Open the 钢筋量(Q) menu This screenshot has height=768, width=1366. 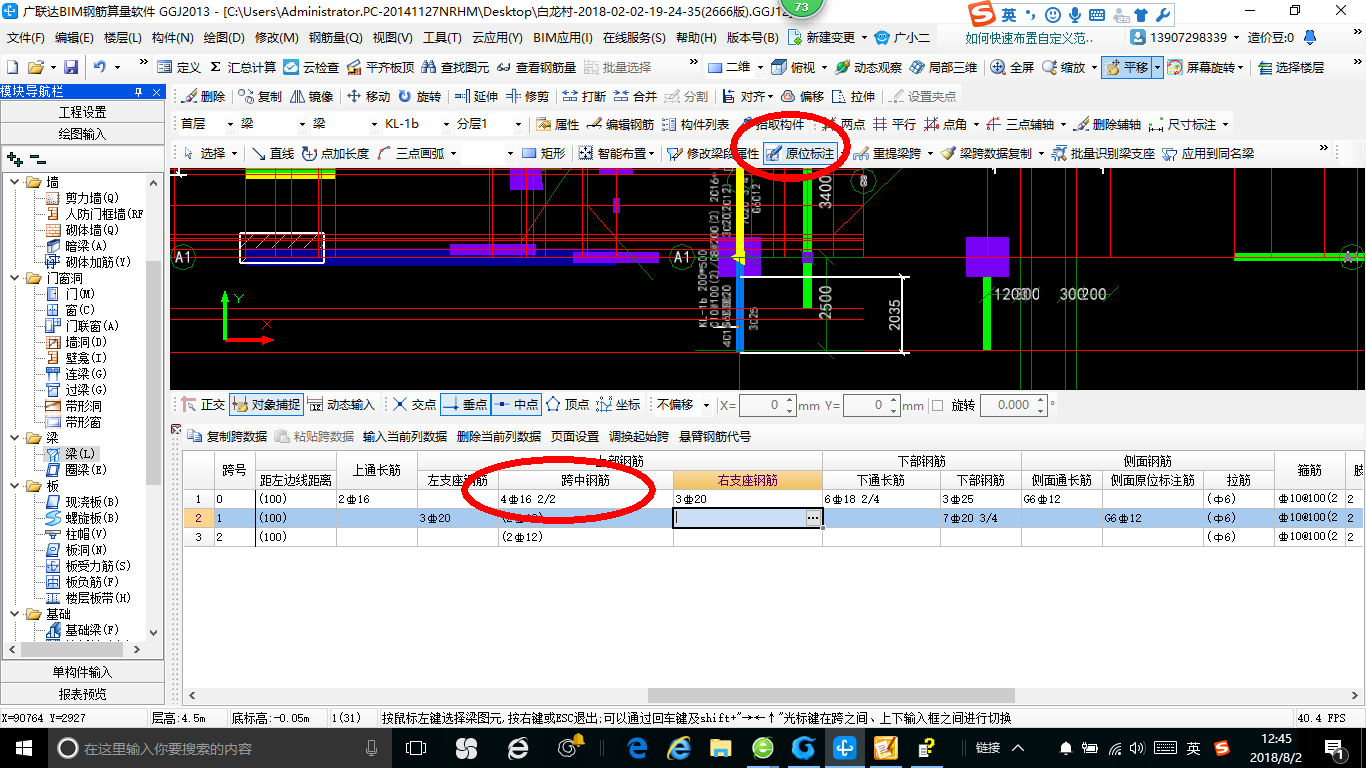point(336,37)
